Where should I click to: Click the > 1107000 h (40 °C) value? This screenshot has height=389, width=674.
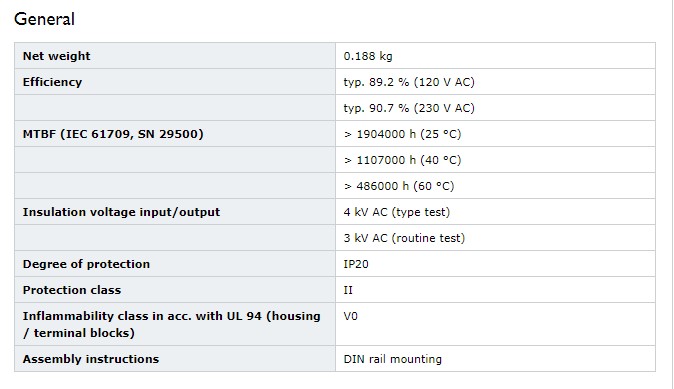[x=402, y=160]
